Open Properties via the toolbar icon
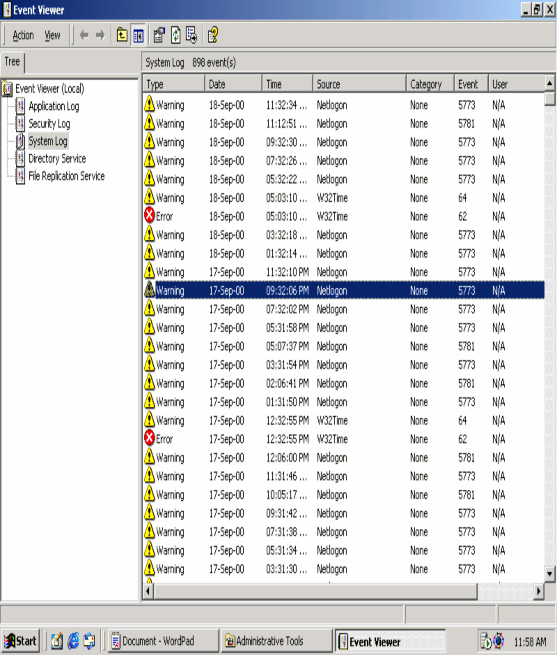 (x=159, y=35)
